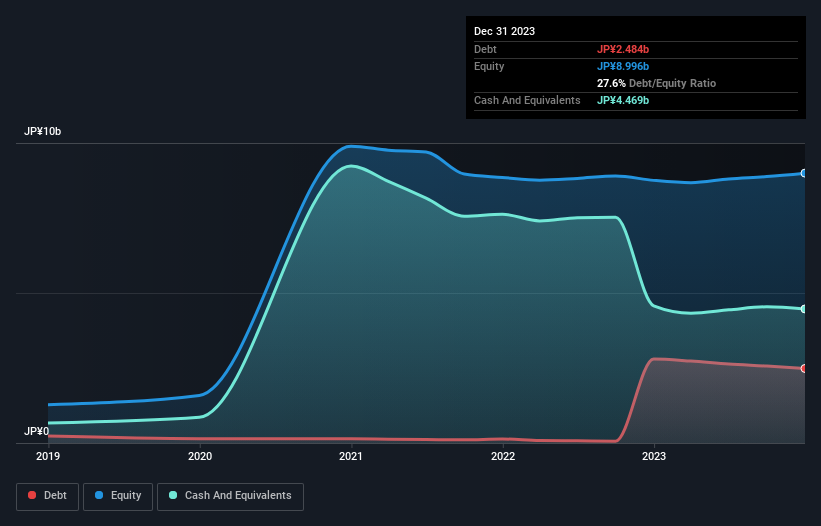Select the blue Equity endpoint marker on chart

pyautogui.click(x=804, y=173)
